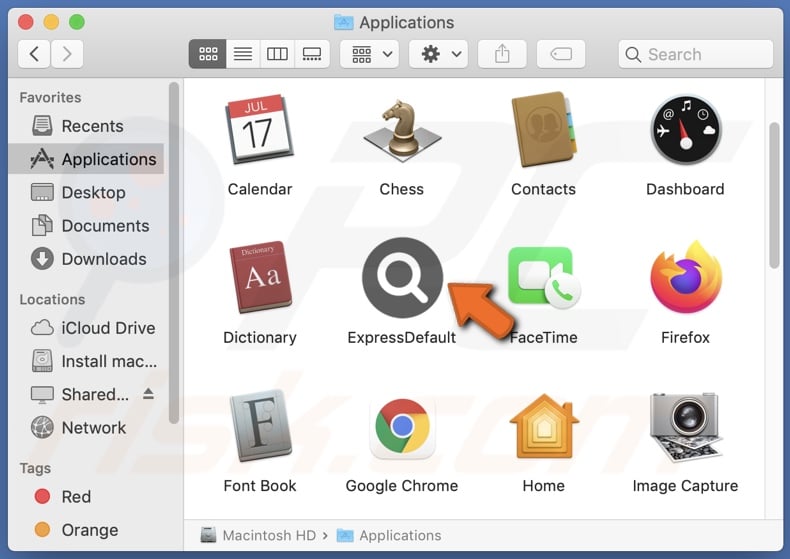Screen dimensions: 790x559
Task: Open Desktop in the sidebar
Action: pyautogui.click(x=86, y=192)
